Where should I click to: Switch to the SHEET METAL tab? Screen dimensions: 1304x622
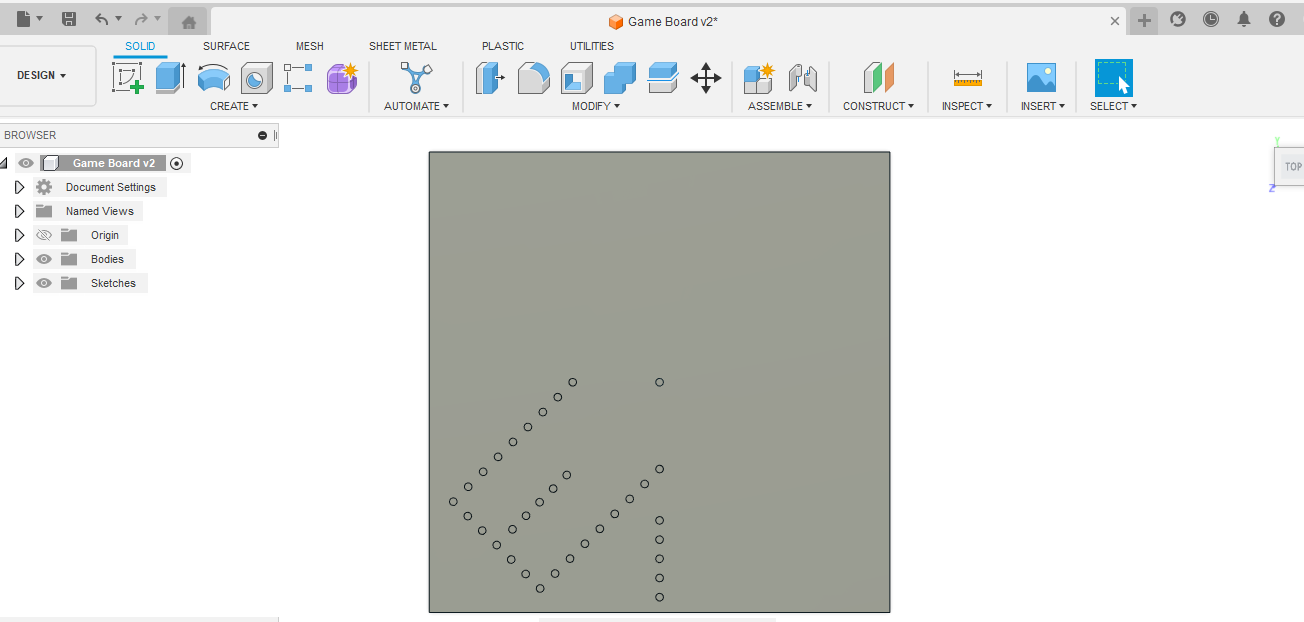403,46
